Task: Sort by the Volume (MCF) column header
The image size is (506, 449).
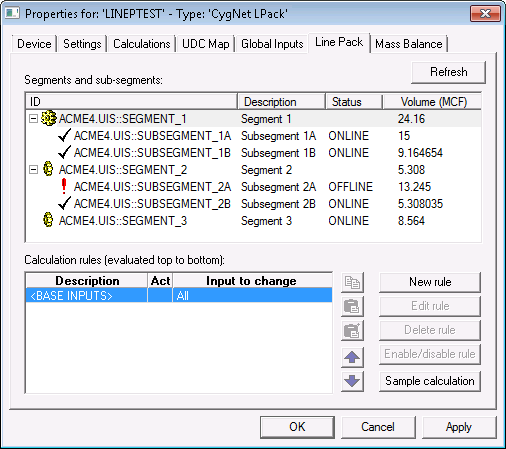Action: 433,102
